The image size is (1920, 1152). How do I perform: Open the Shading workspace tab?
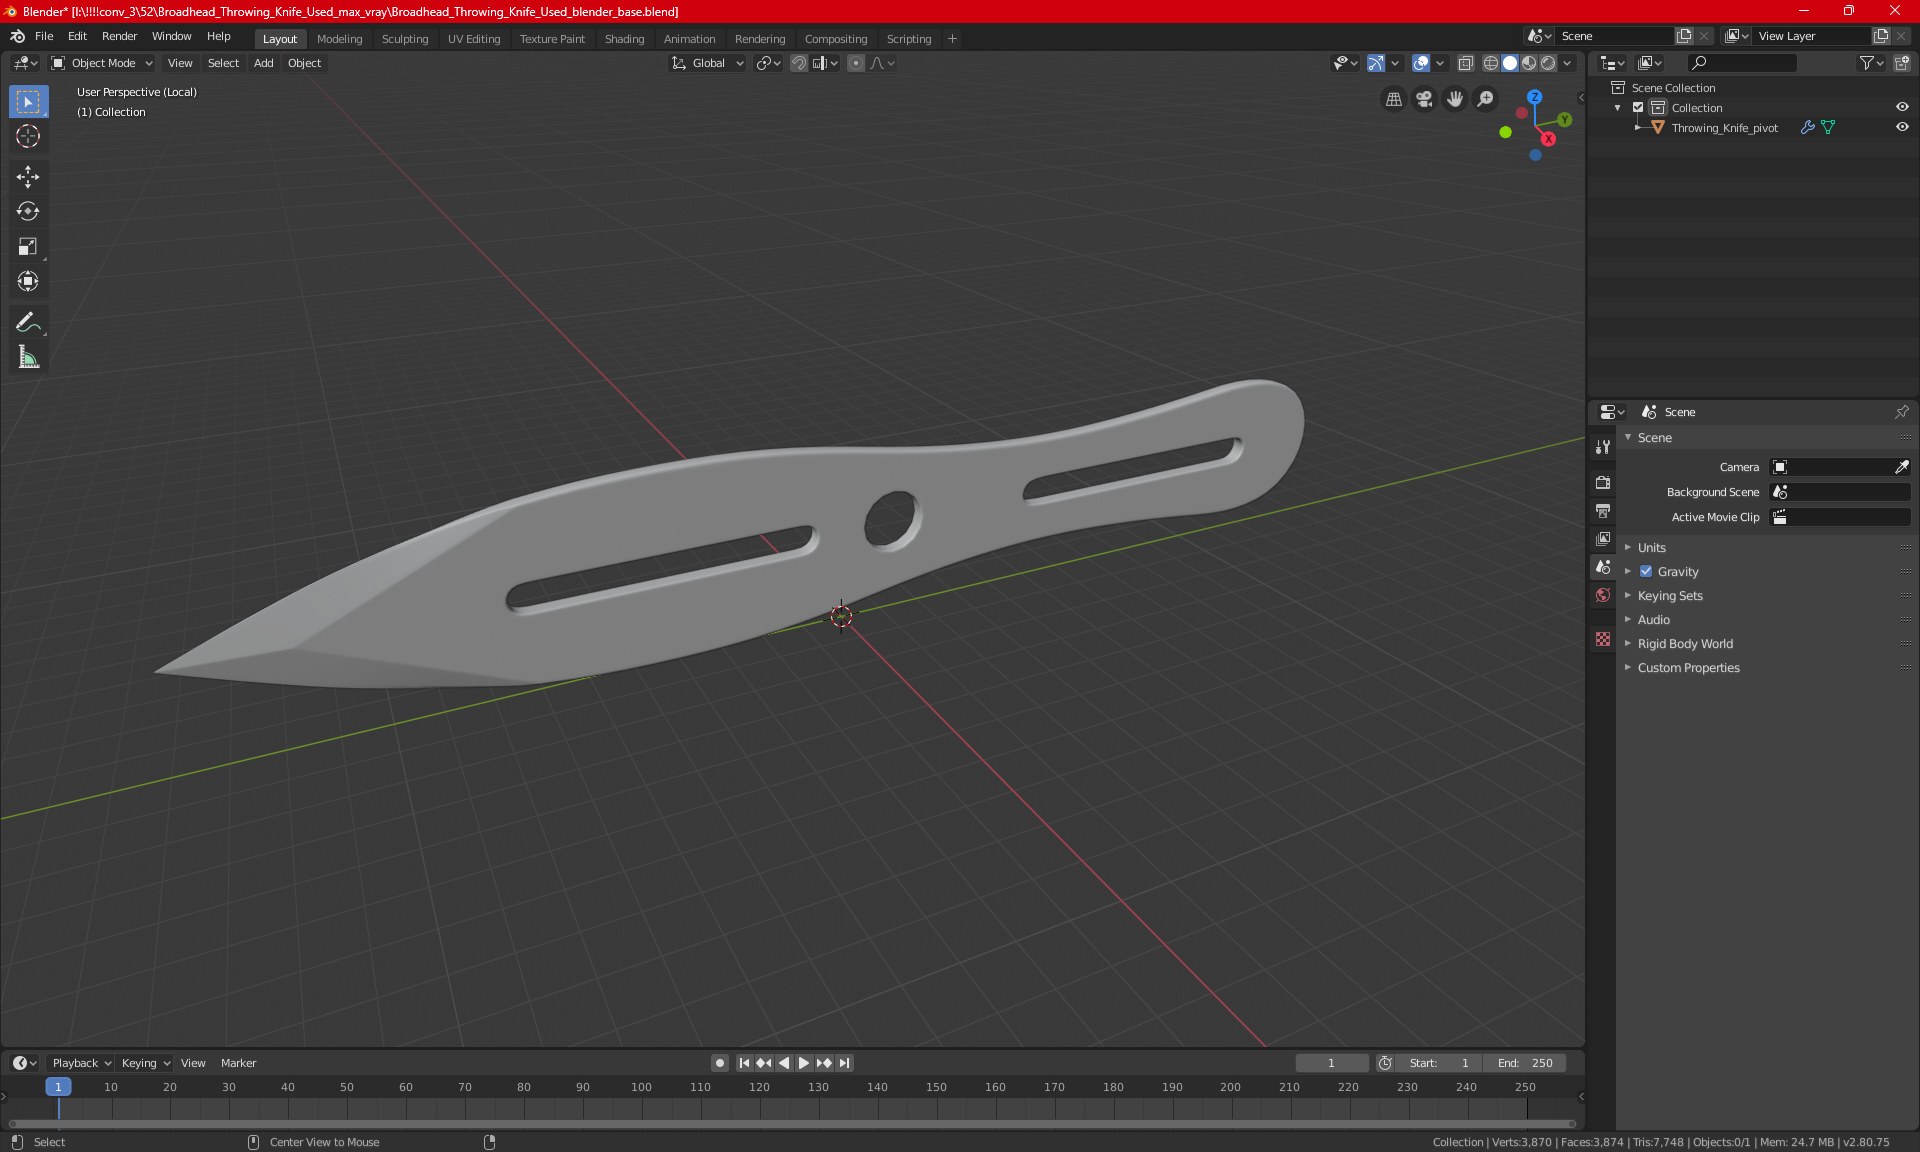tap(624, 37)
